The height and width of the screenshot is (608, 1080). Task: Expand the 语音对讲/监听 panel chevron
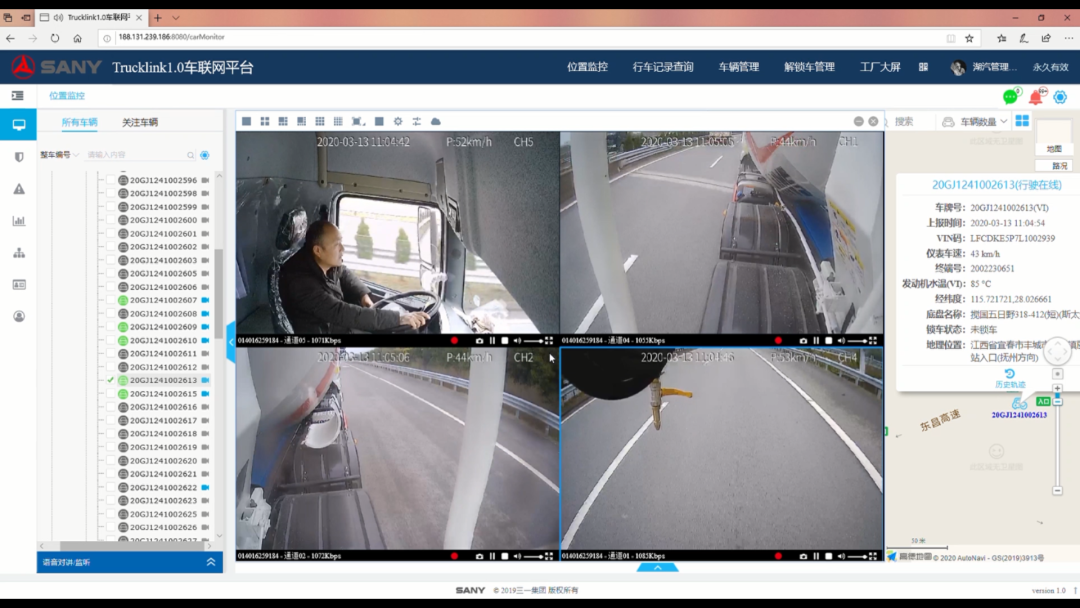pyautogui.click(x=211, y=562)
